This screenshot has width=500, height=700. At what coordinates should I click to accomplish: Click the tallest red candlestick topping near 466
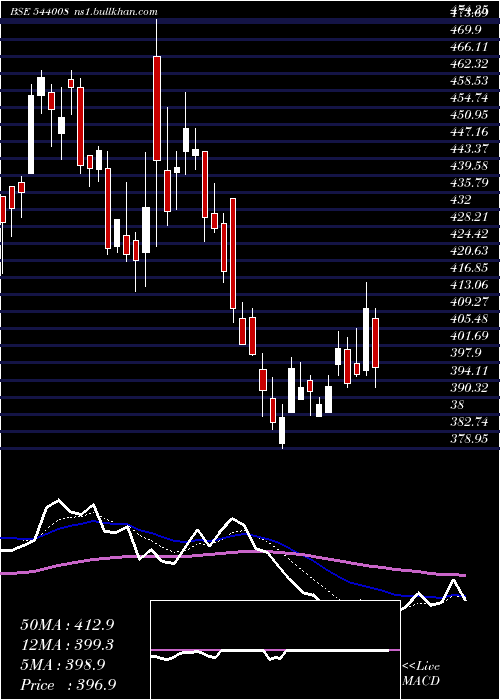[157, 108]
